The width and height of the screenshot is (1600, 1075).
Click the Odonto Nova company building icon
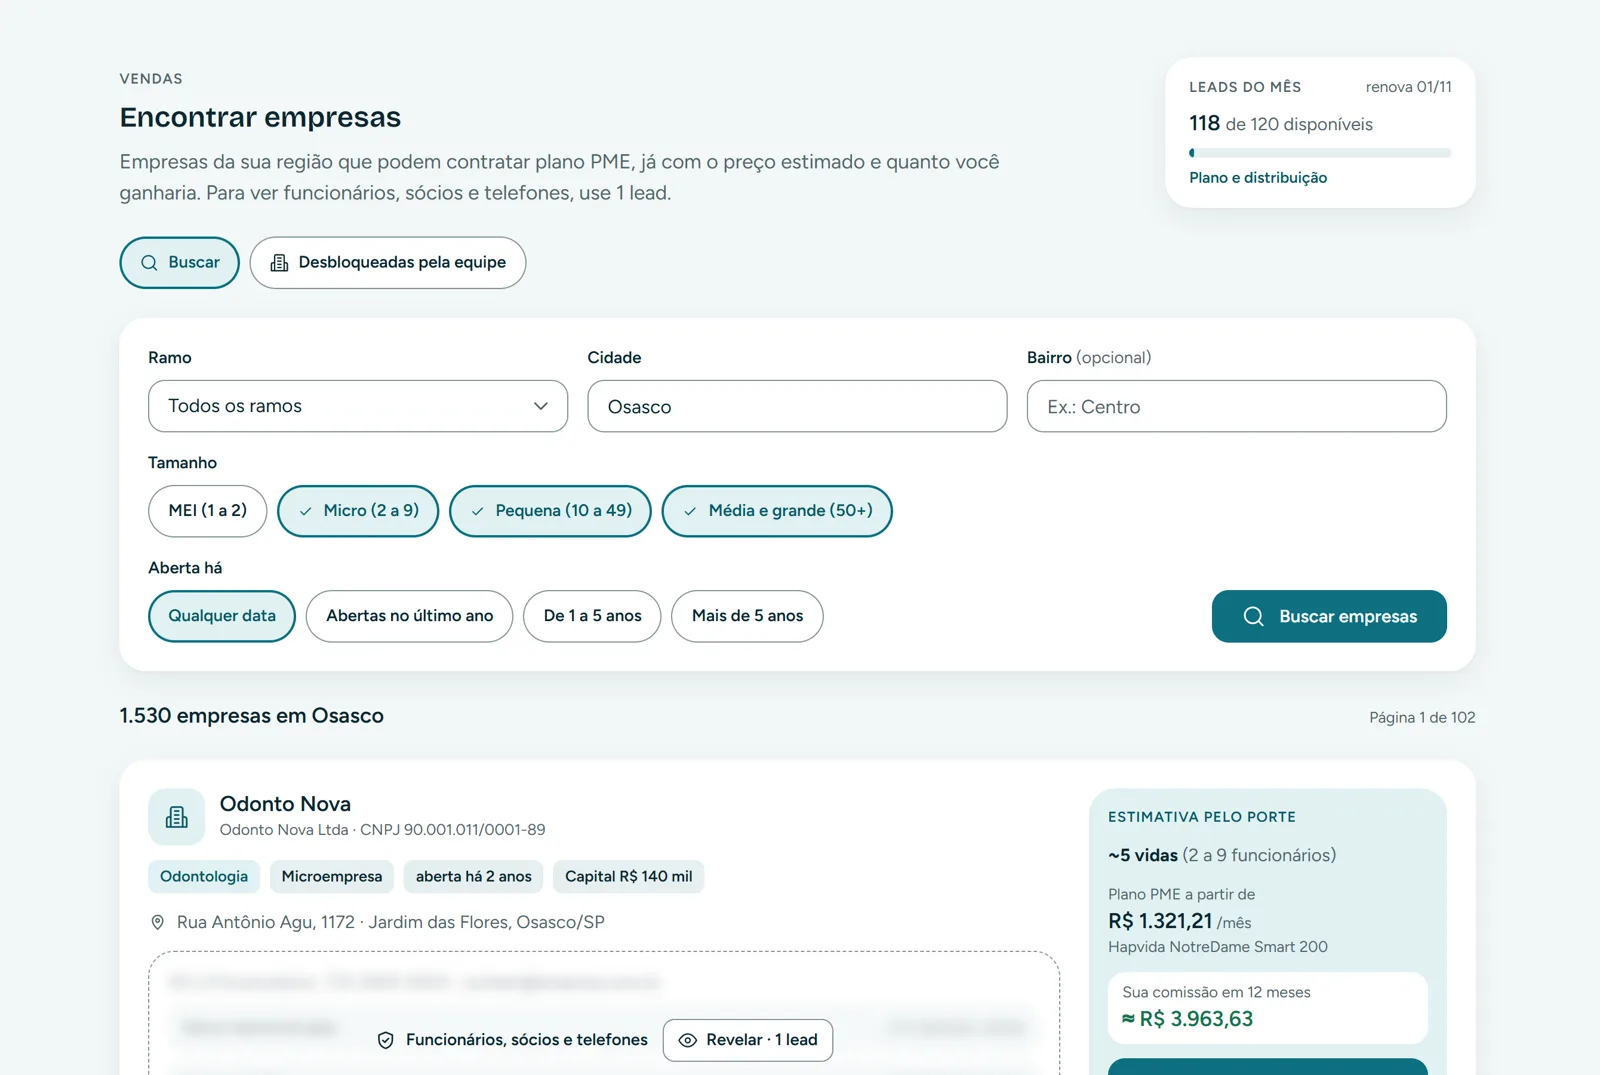click(x=177, y=817)
